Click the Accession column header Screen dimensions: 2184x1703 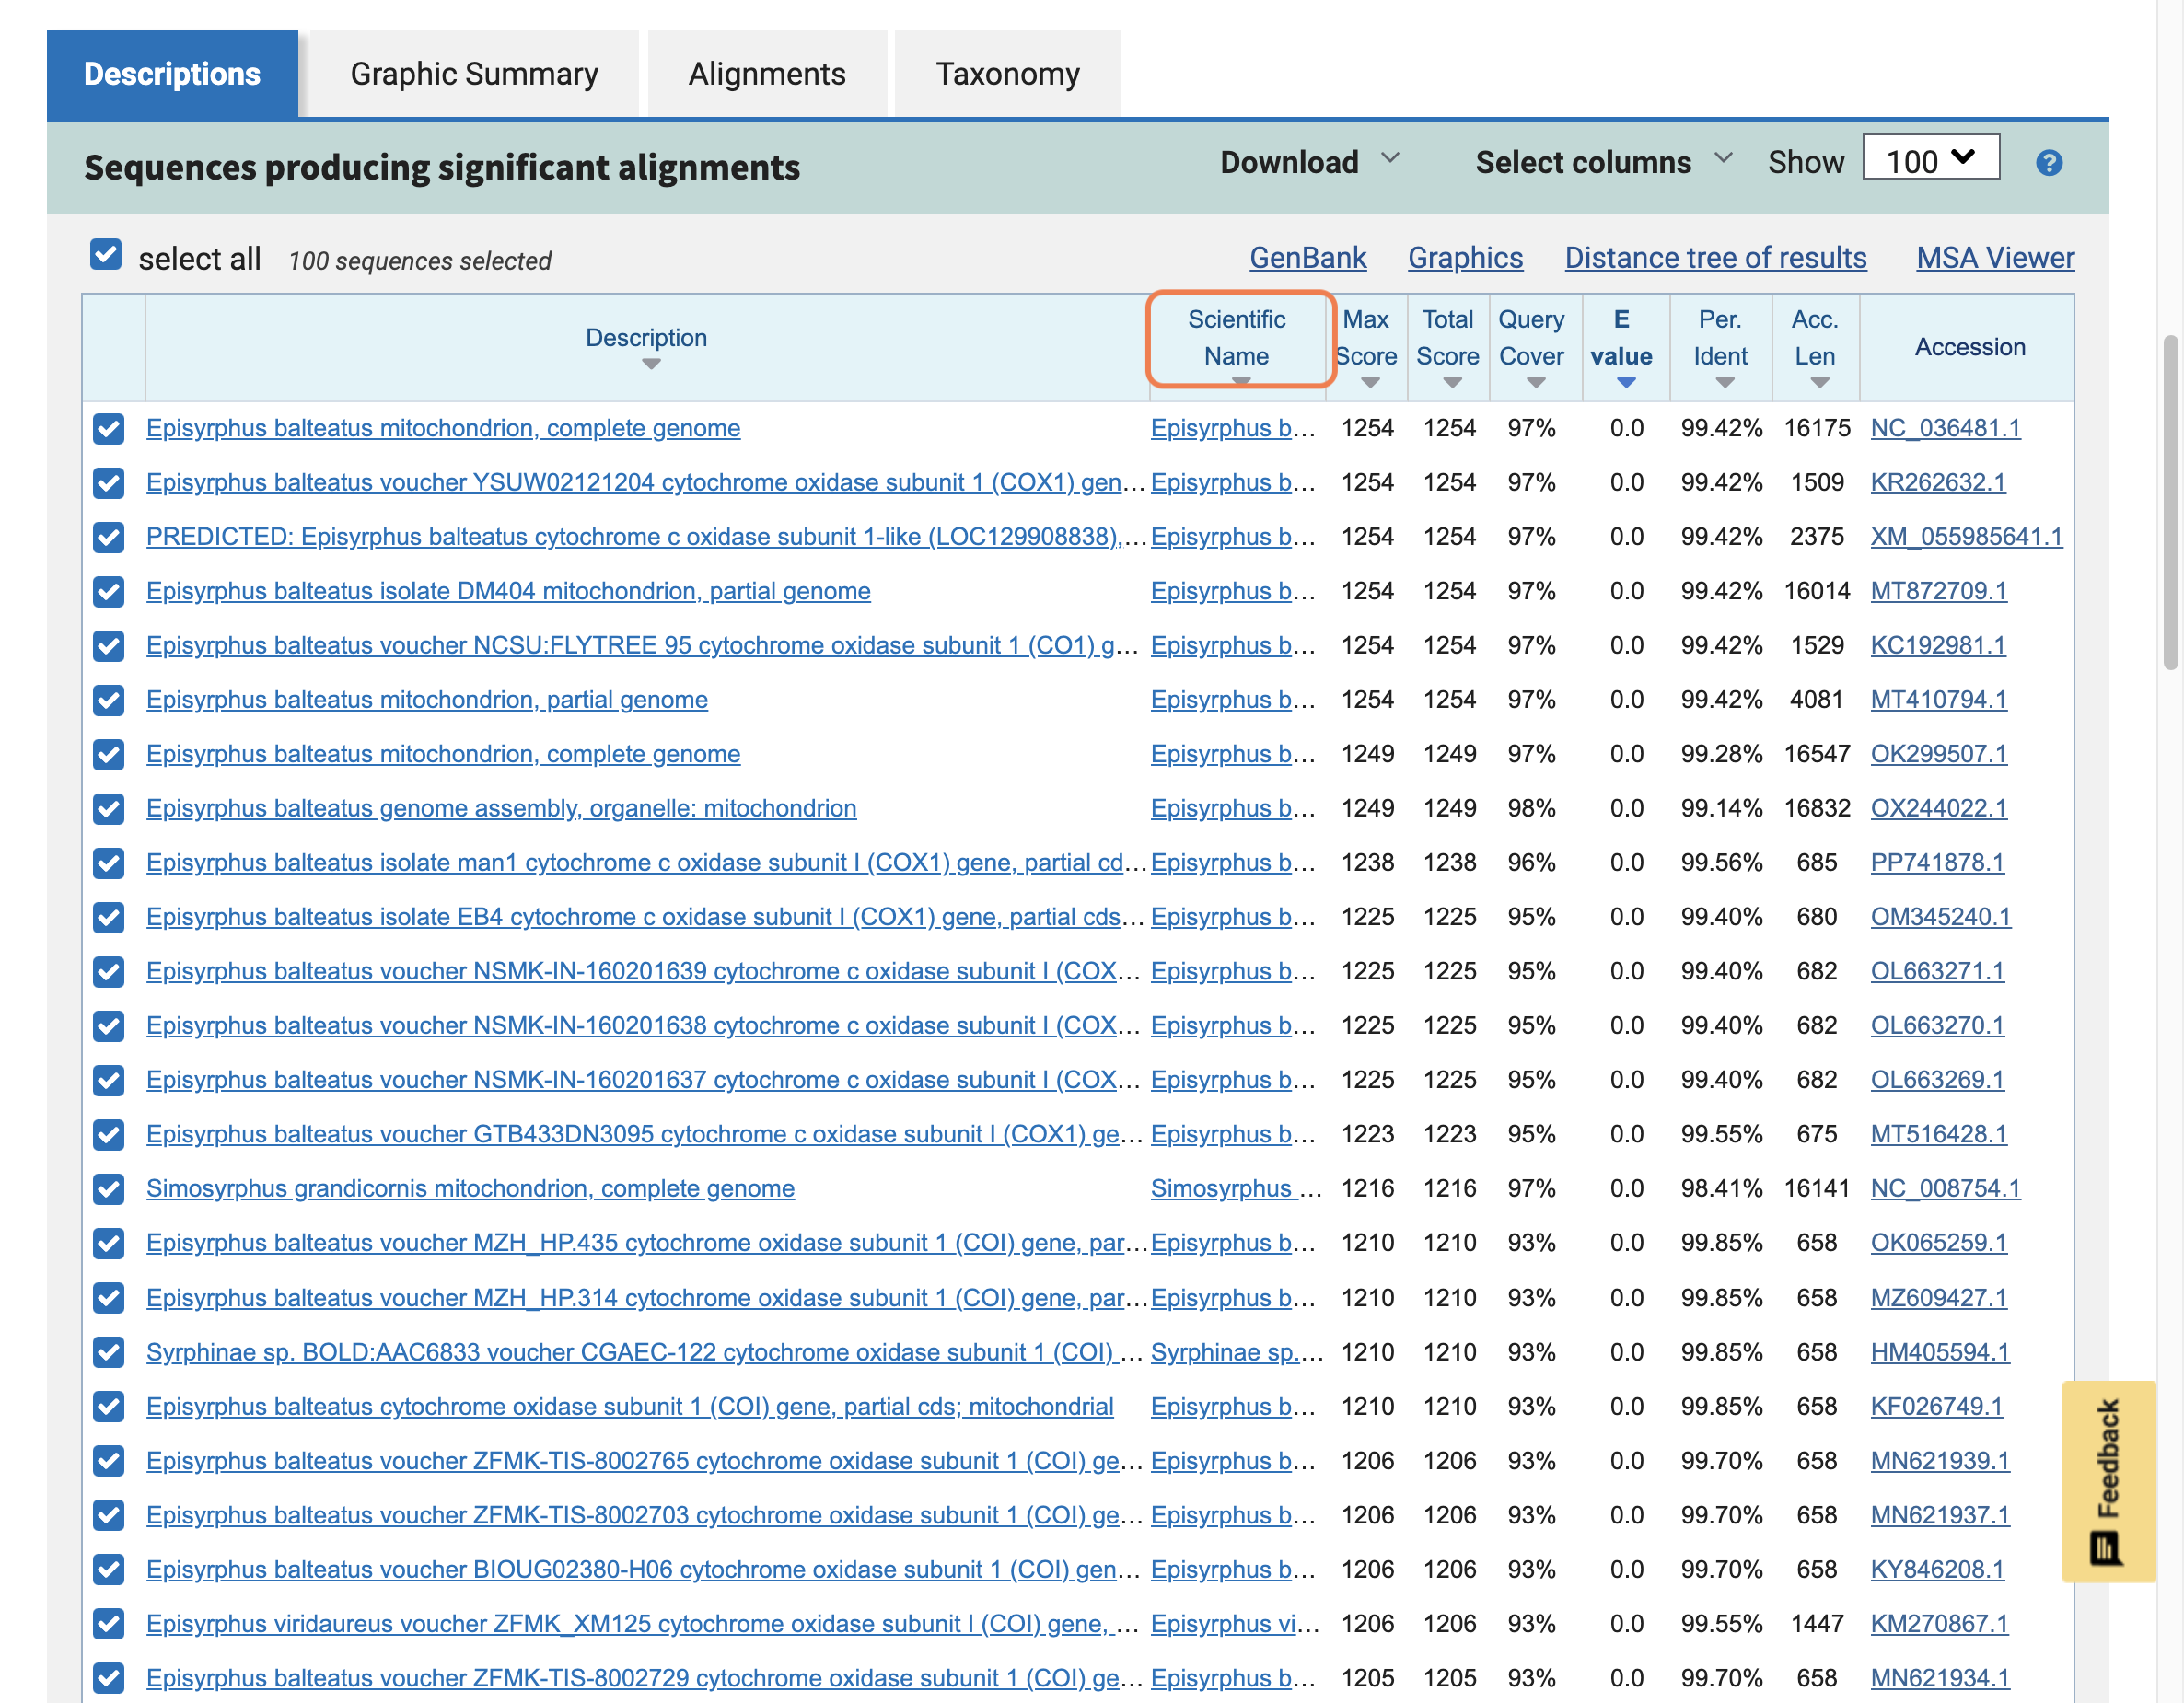click(x=1969, y=347)
